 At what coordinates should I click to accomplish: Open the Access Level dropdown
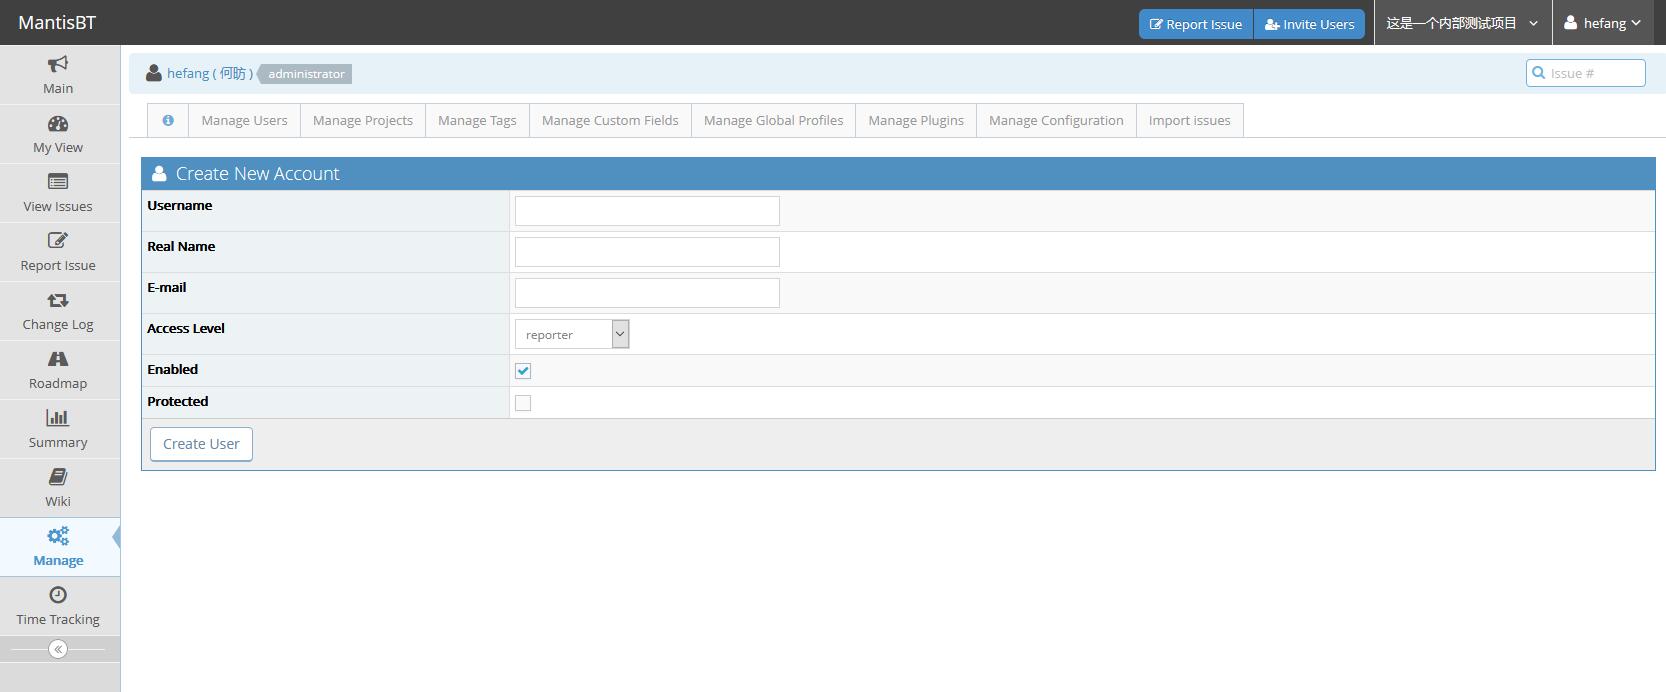[571, 334]
